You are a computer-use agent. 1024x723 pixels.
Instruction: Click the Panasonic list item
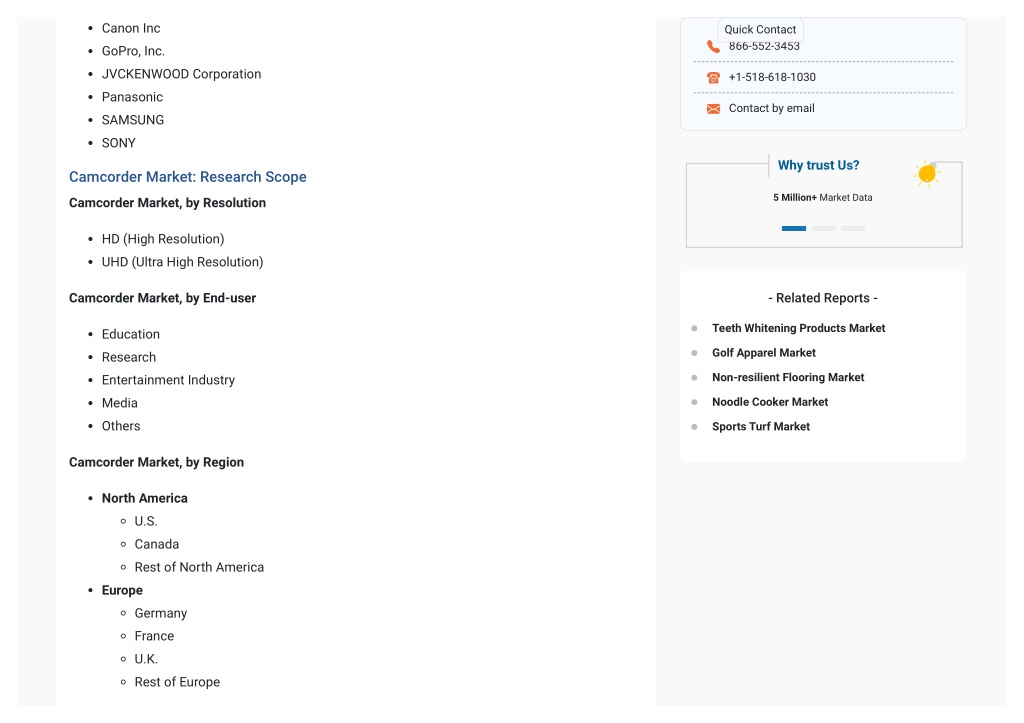(132, 97)
